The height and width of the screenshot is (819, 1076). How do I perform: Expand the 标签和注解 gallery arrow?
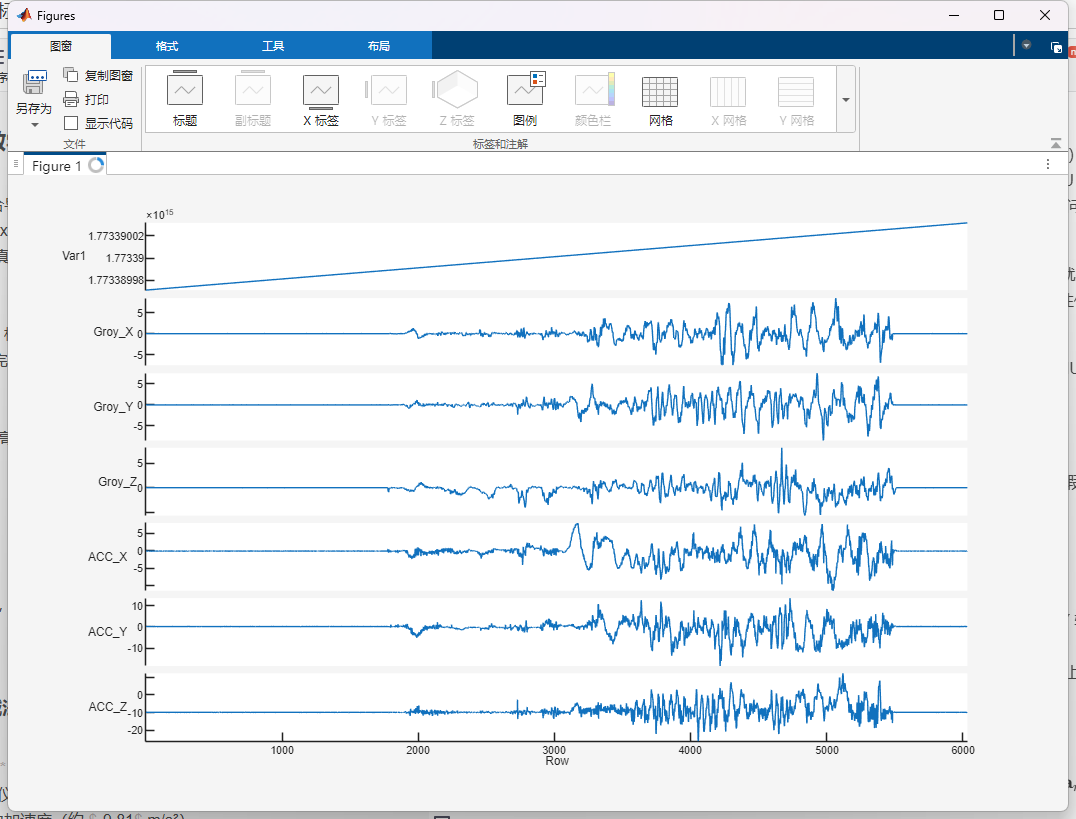click(845, 100)
